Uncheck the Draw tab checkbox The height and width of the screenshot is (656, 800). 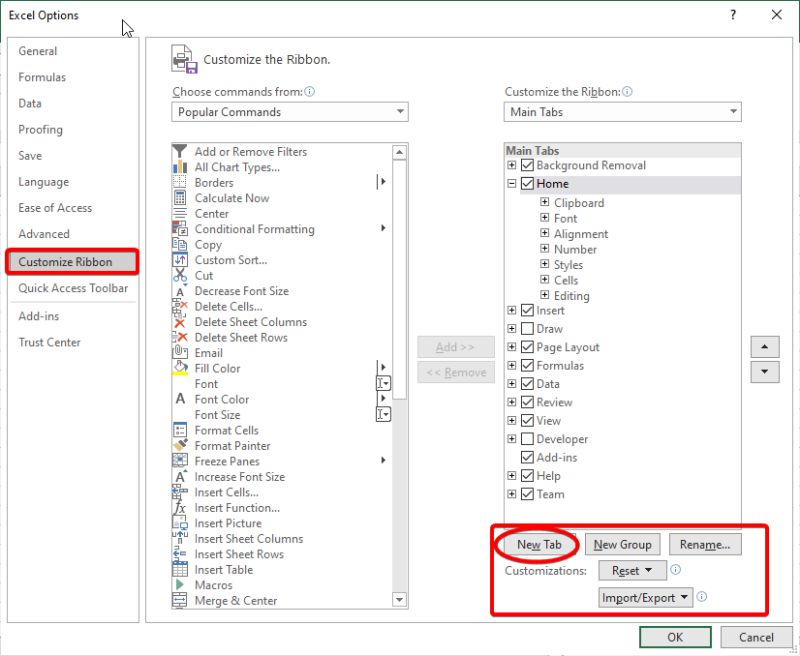(527, 328)
